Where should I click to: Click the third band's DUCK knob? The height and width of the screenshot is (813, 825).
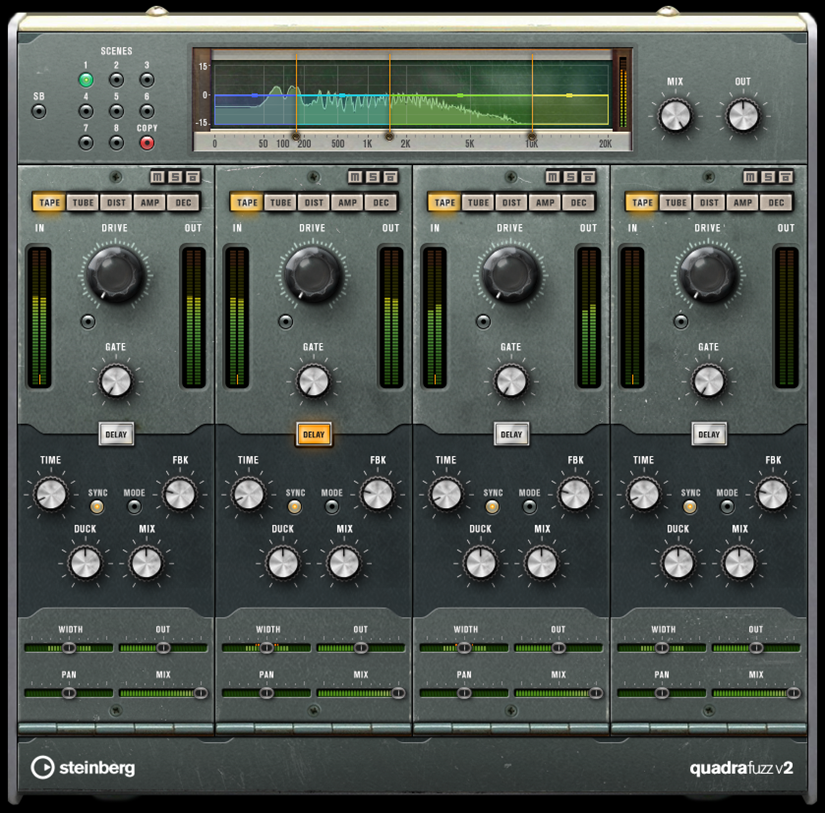coord(480,563)
